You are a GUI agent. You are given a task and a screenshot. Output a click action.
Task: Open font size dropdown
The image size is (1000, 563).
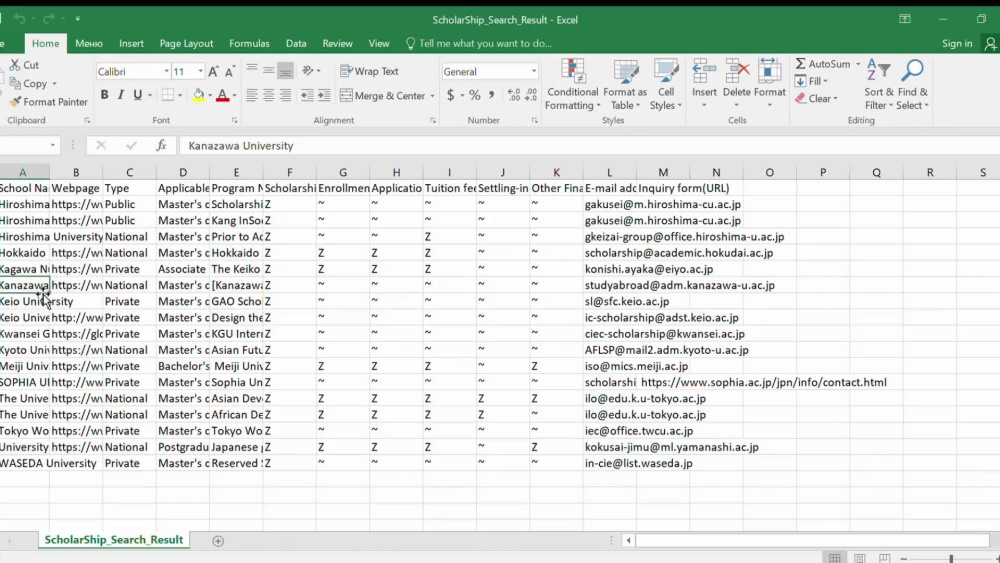pyautogui.click(x=200, y=71)
